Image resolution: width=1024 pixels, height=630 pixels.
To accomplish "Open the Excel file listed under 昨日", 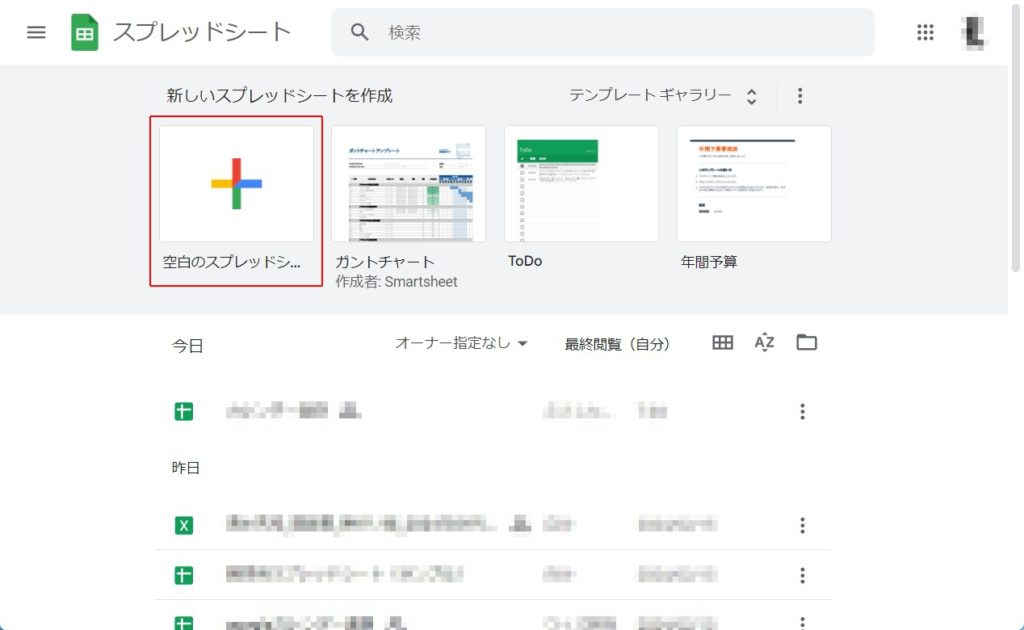I will coord(360,524).
